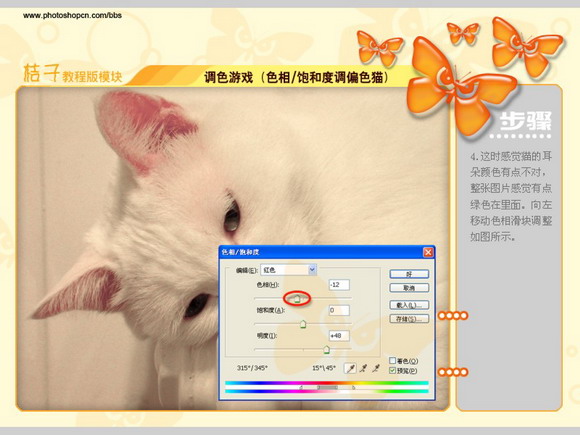Select the add-to-sample eyedropper (plus)

364,368
